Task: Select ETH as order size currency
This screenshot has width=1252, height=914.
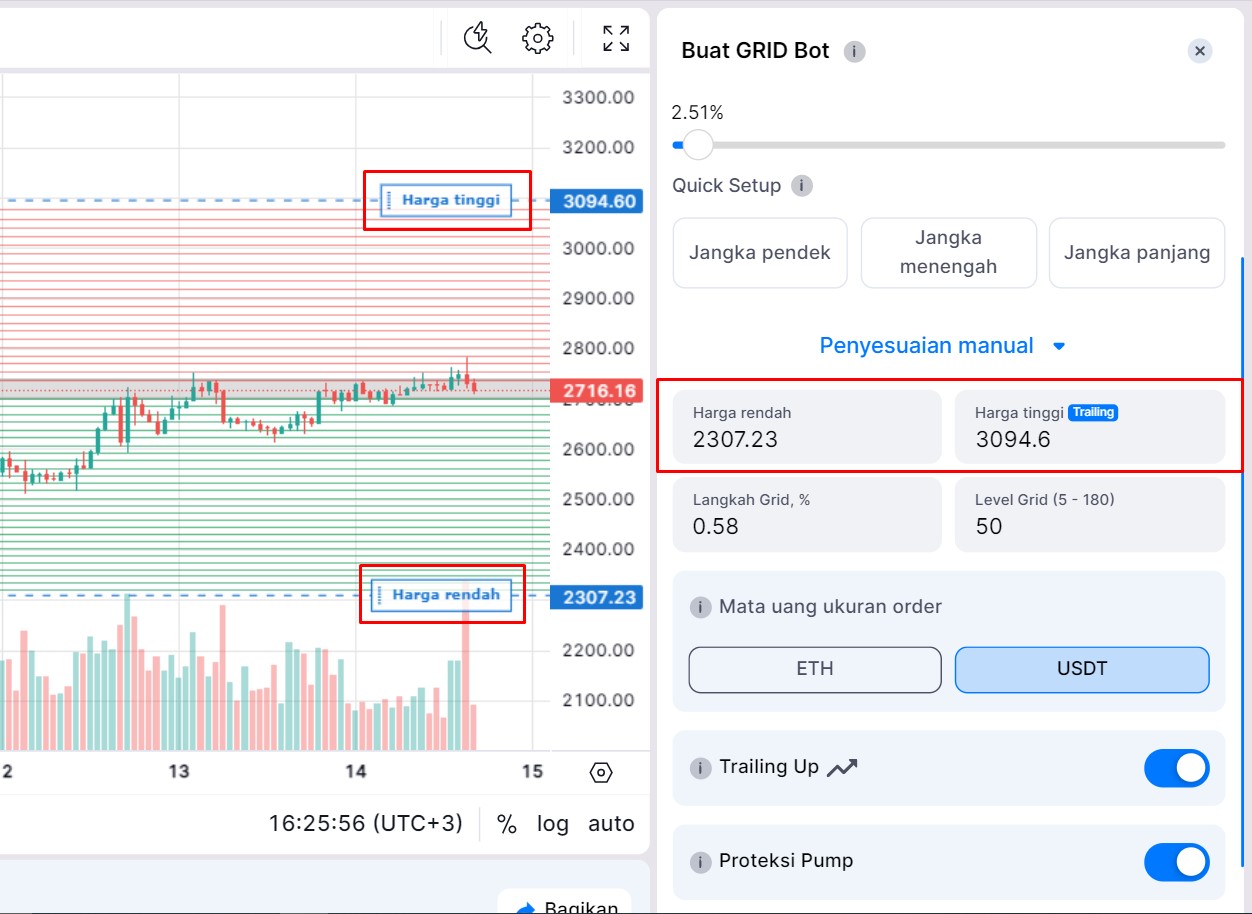Action: tap(814, 669)
